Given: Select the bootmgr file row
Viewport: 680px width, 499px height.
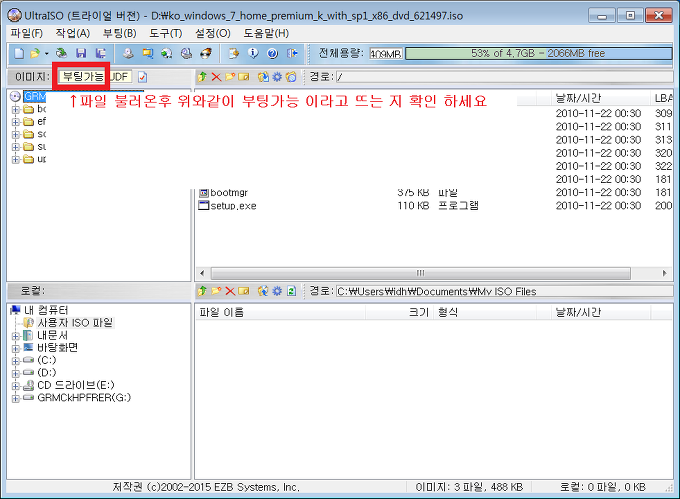Looking at the screenshot, I should click(x=434, y=192).
